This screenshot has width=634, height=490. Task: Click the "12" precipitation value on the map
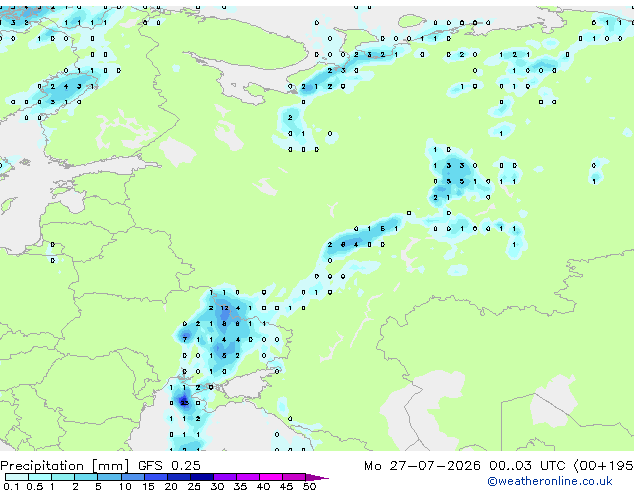click(x=224, y=308)
